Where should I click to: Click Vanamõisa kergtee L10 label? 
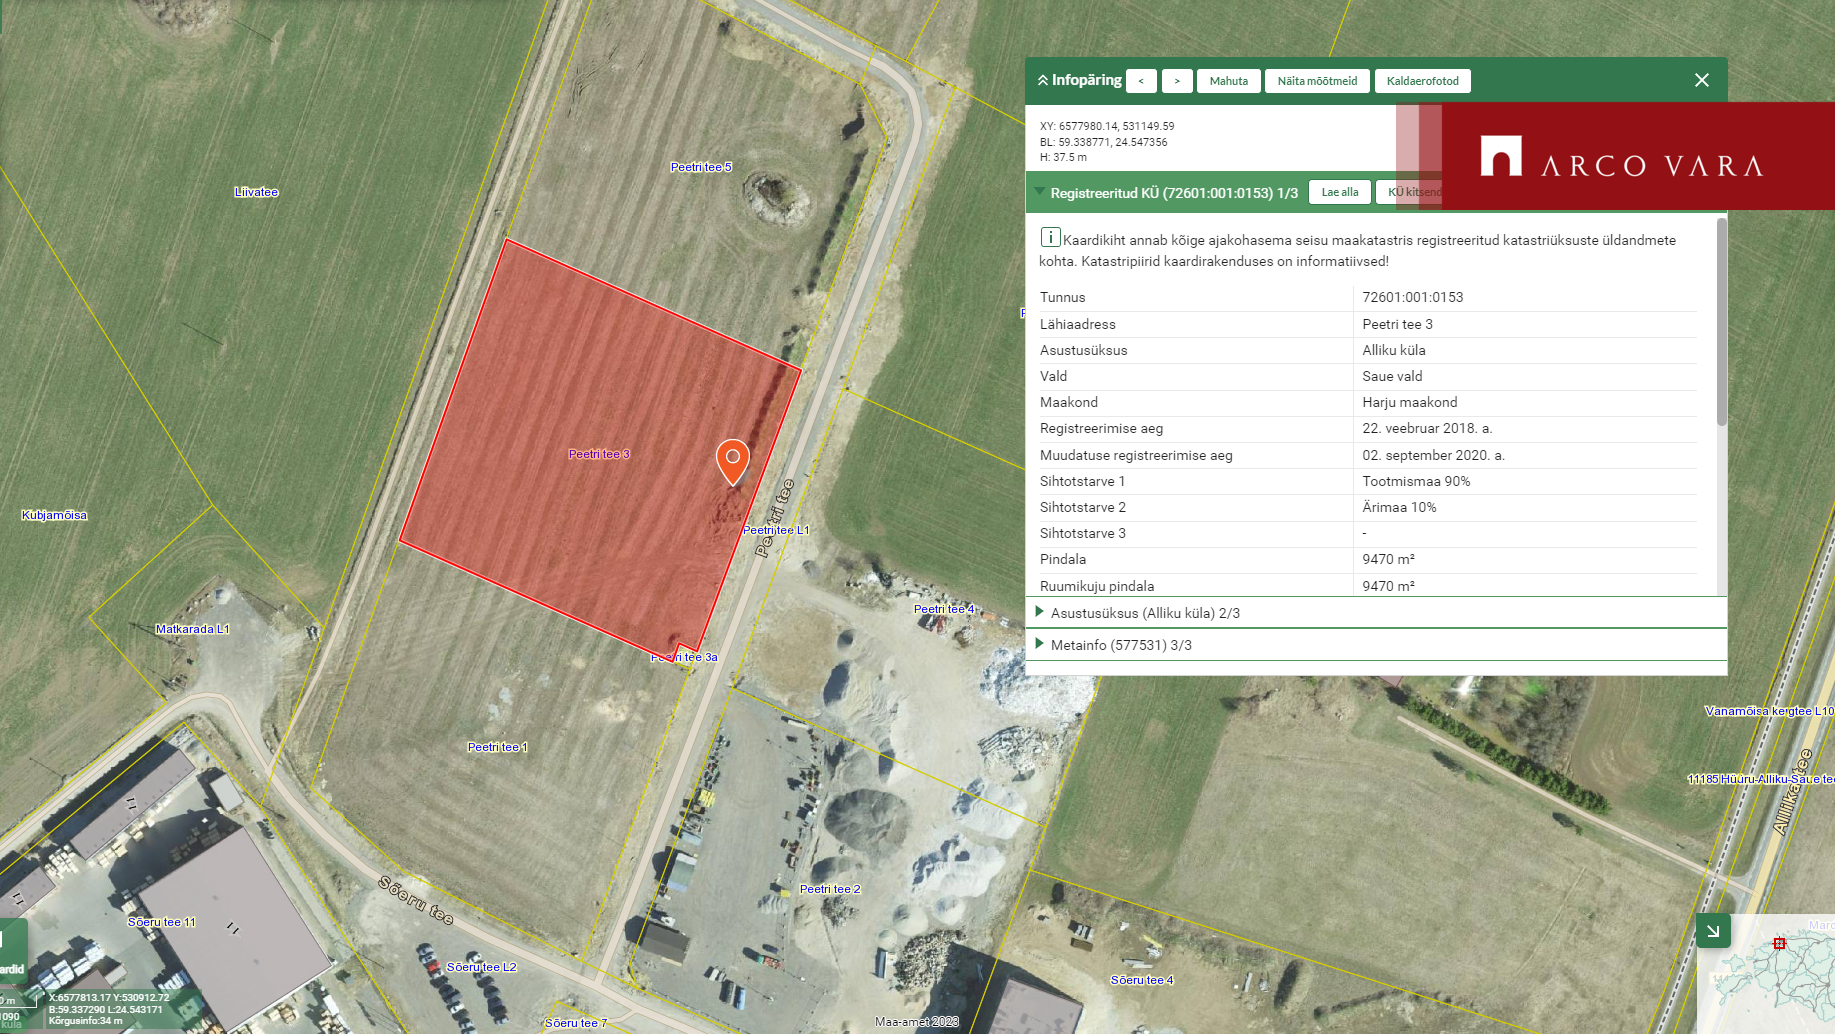coord(1769,711)
